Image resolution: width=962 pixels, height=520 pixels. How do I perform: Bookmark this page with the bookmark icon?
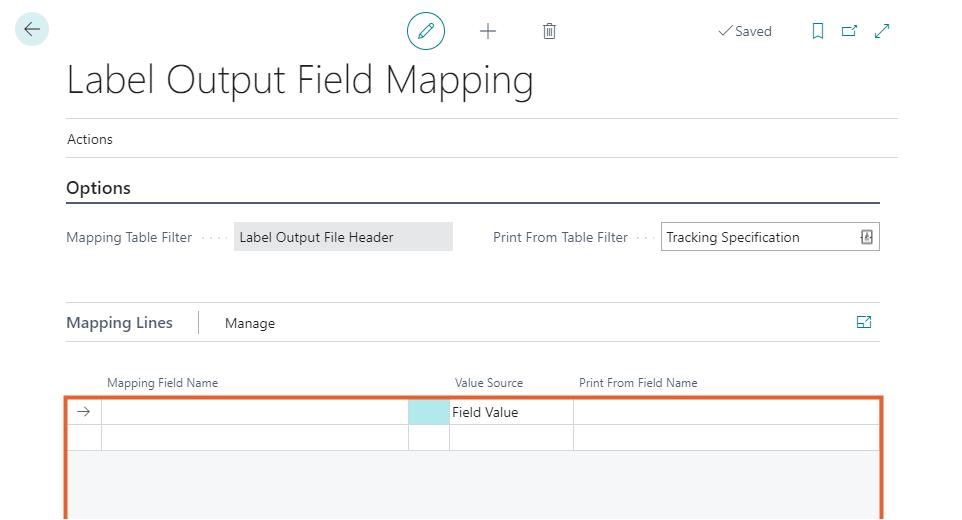[817, 31]
